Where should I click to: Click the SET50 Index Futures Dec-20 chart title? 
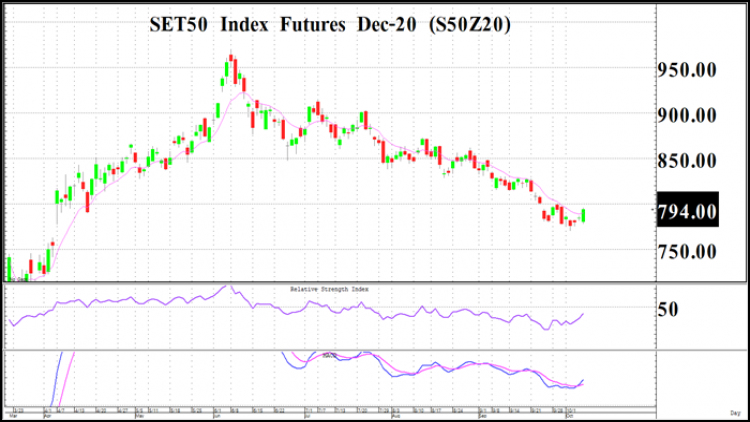click(330, 24)
